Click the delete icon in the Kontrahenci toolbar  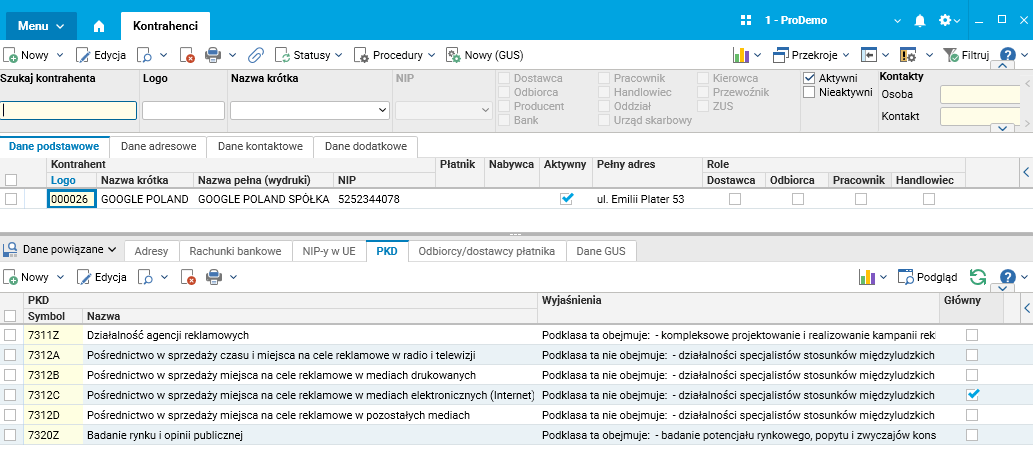point(187,55)
